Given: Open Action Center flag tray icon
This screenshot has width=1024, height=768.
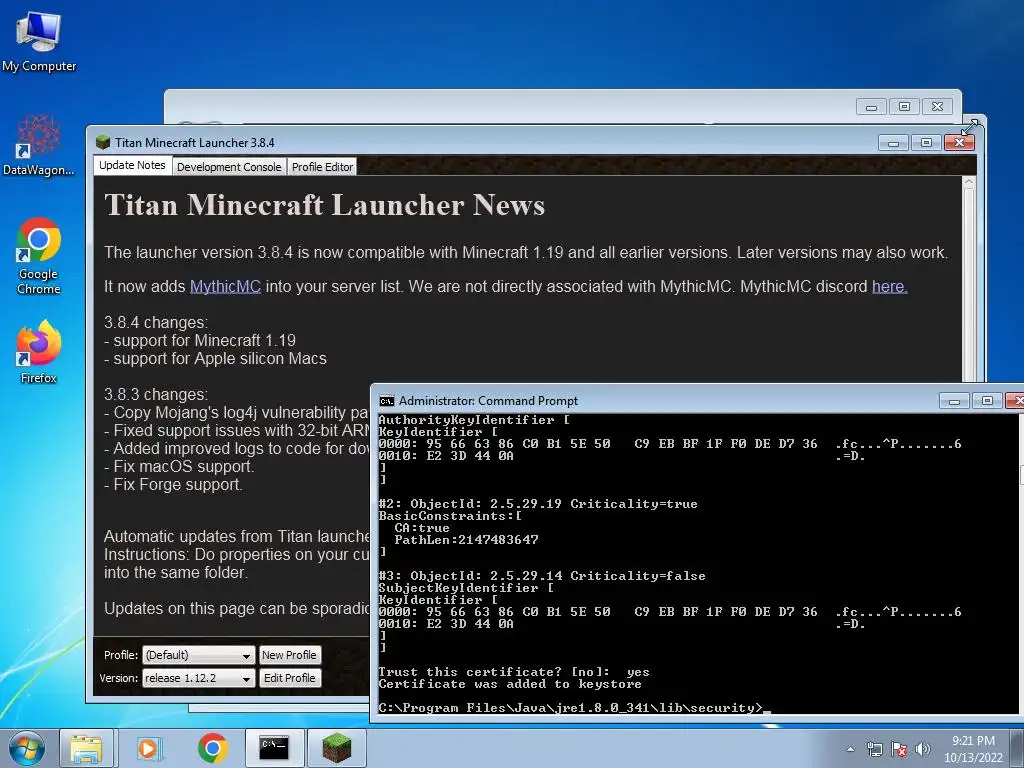Looking at the screenshot, I should (x=899, y=749).
